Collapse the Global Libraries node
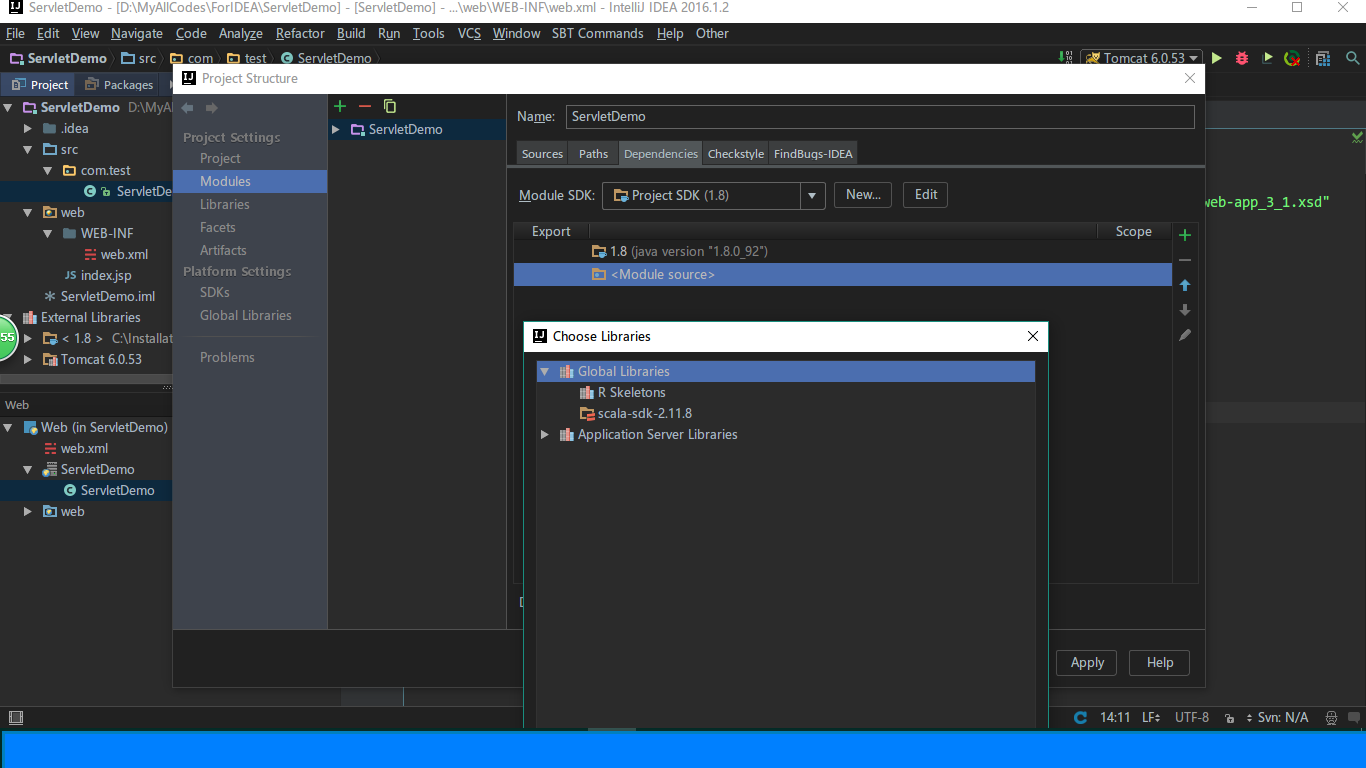The image size is (1366, 768). (545, 371)
